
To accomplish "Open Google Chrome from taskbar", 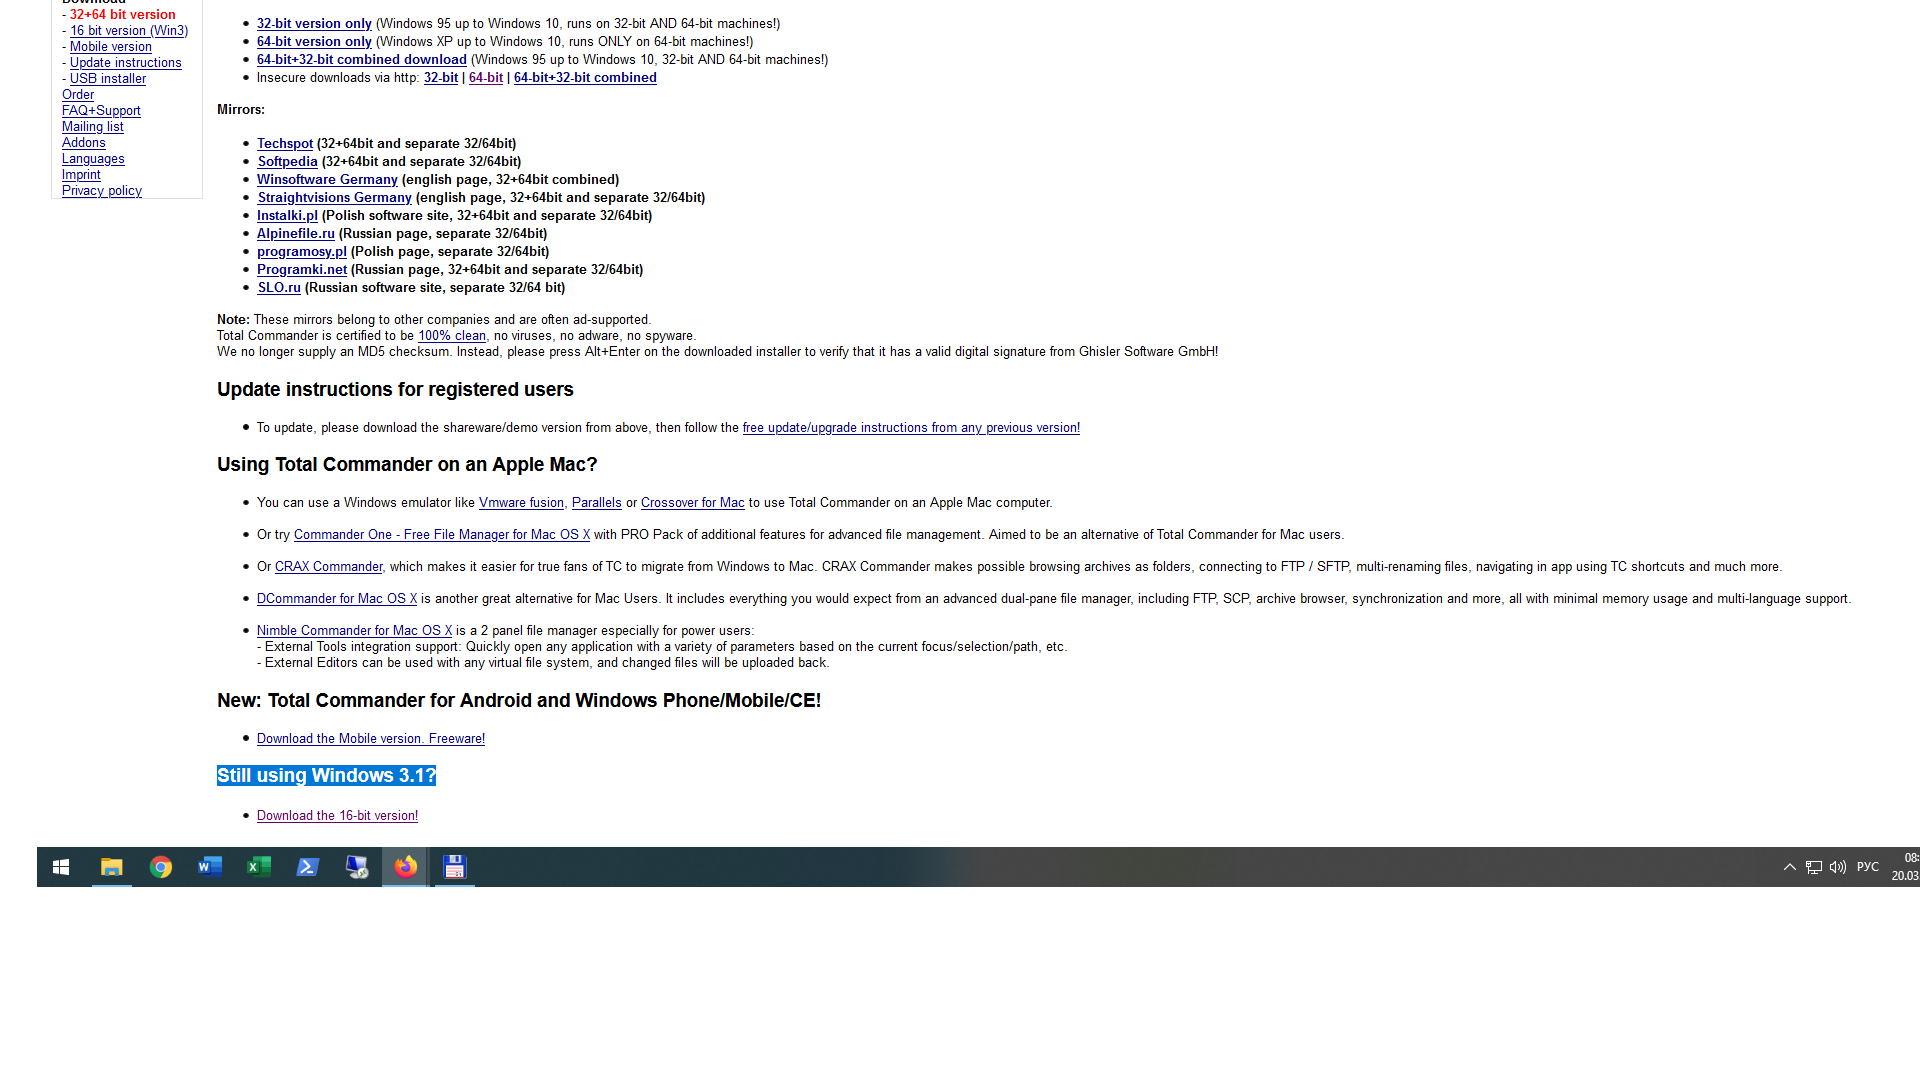I will [161, 866].
